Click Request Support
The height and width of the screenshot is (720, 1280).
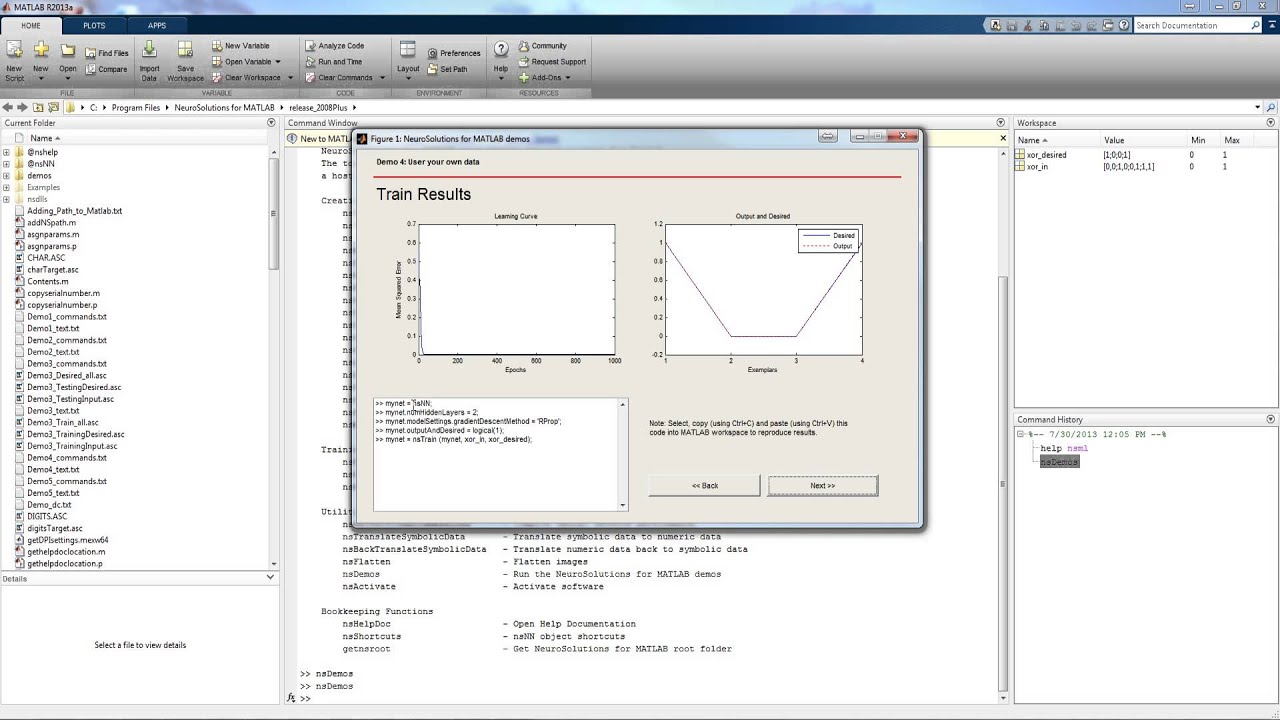point(552,61)
